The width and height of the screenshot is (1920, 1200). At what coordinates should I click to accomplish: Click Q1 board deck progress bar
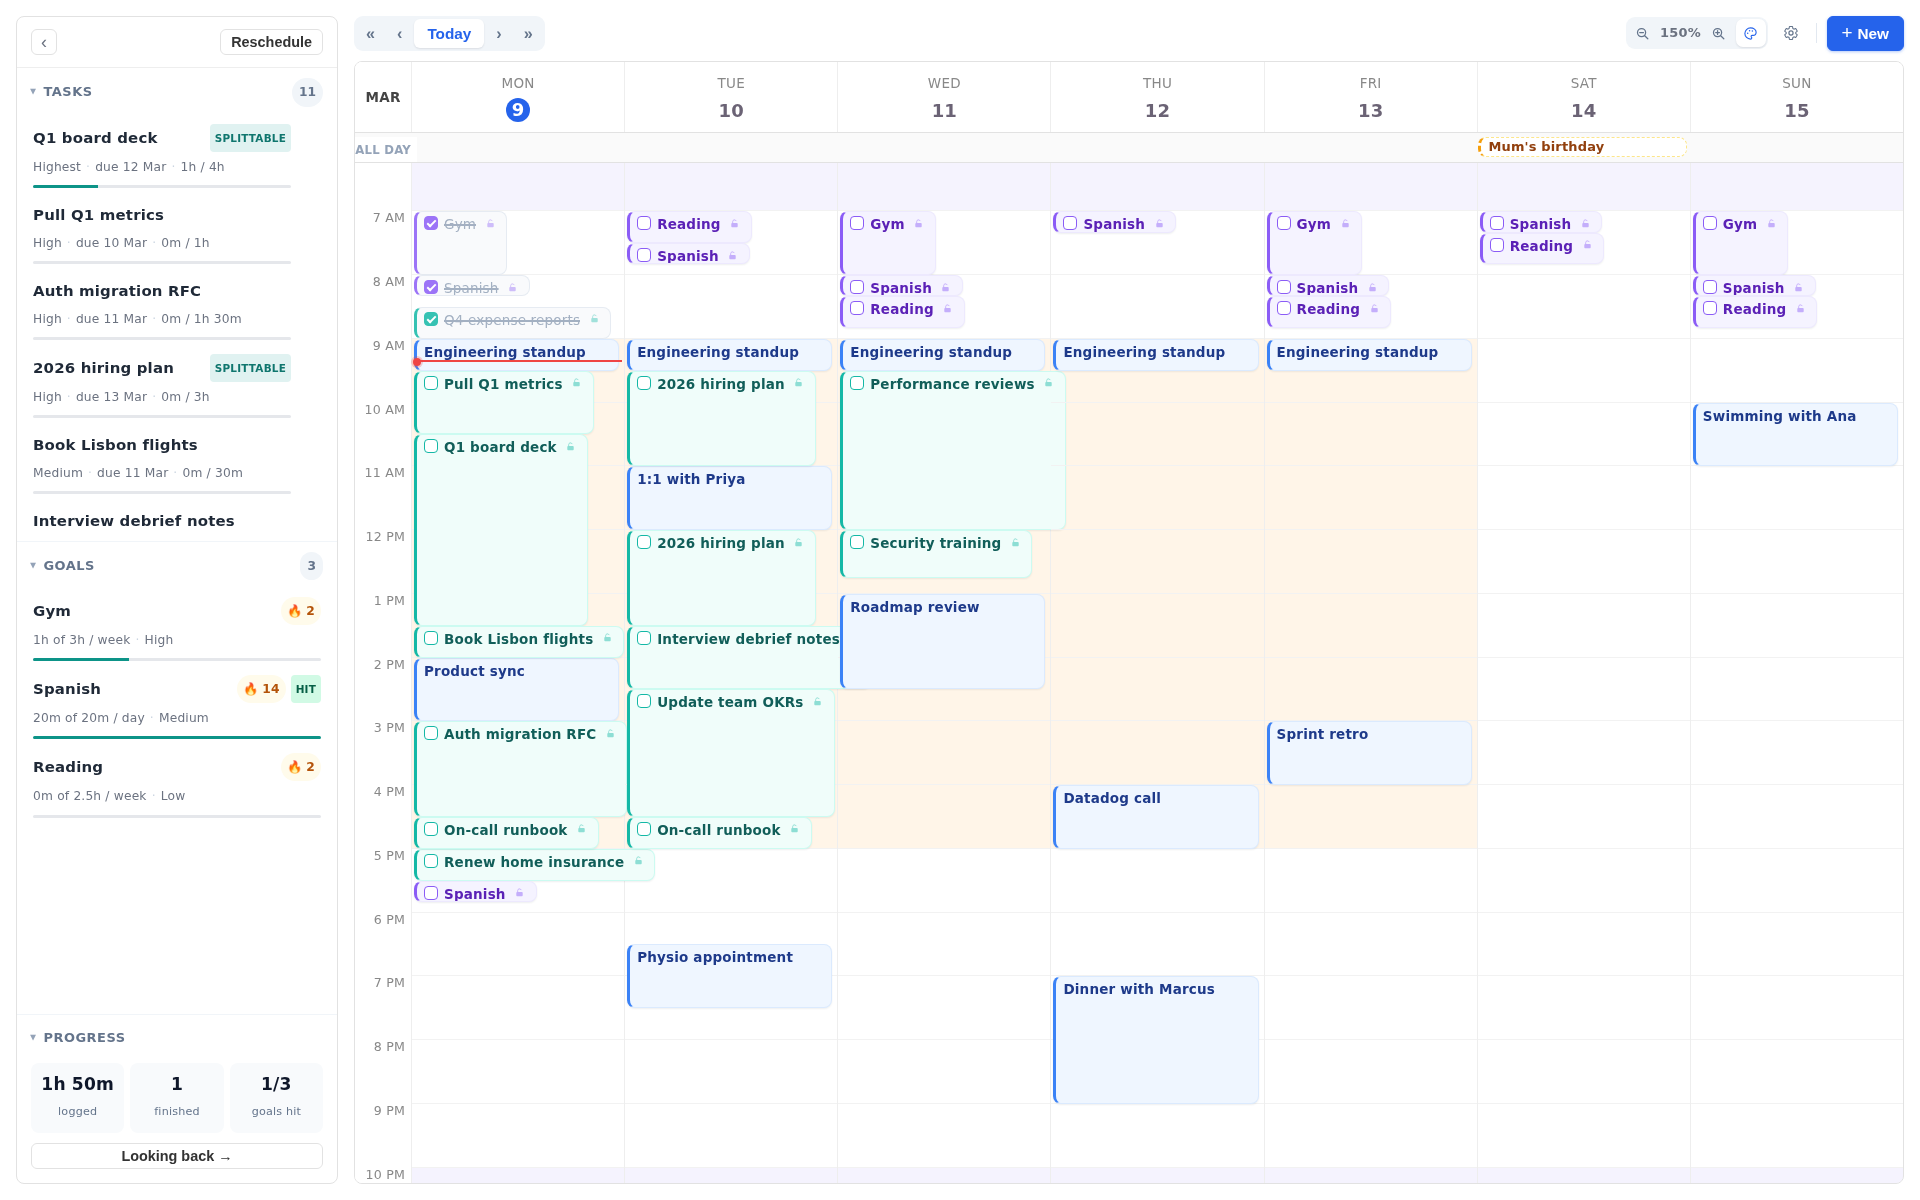(x=162, y=186)
